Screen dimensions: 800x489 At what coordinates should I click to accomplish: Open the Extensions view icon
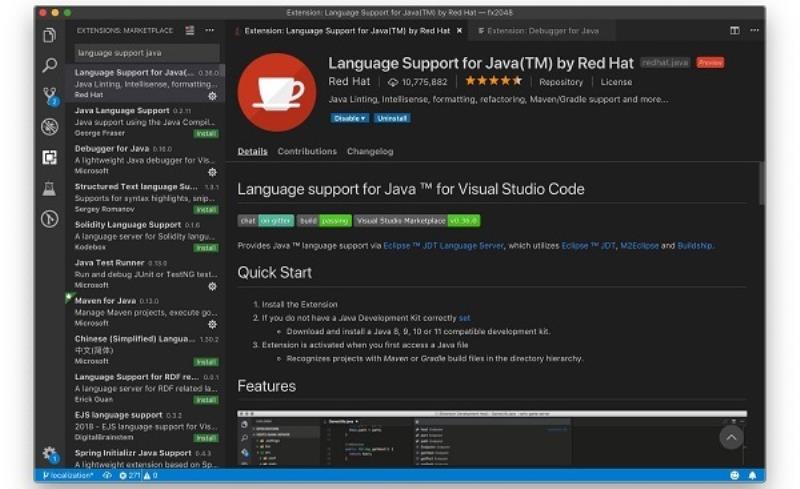(49, 157)
